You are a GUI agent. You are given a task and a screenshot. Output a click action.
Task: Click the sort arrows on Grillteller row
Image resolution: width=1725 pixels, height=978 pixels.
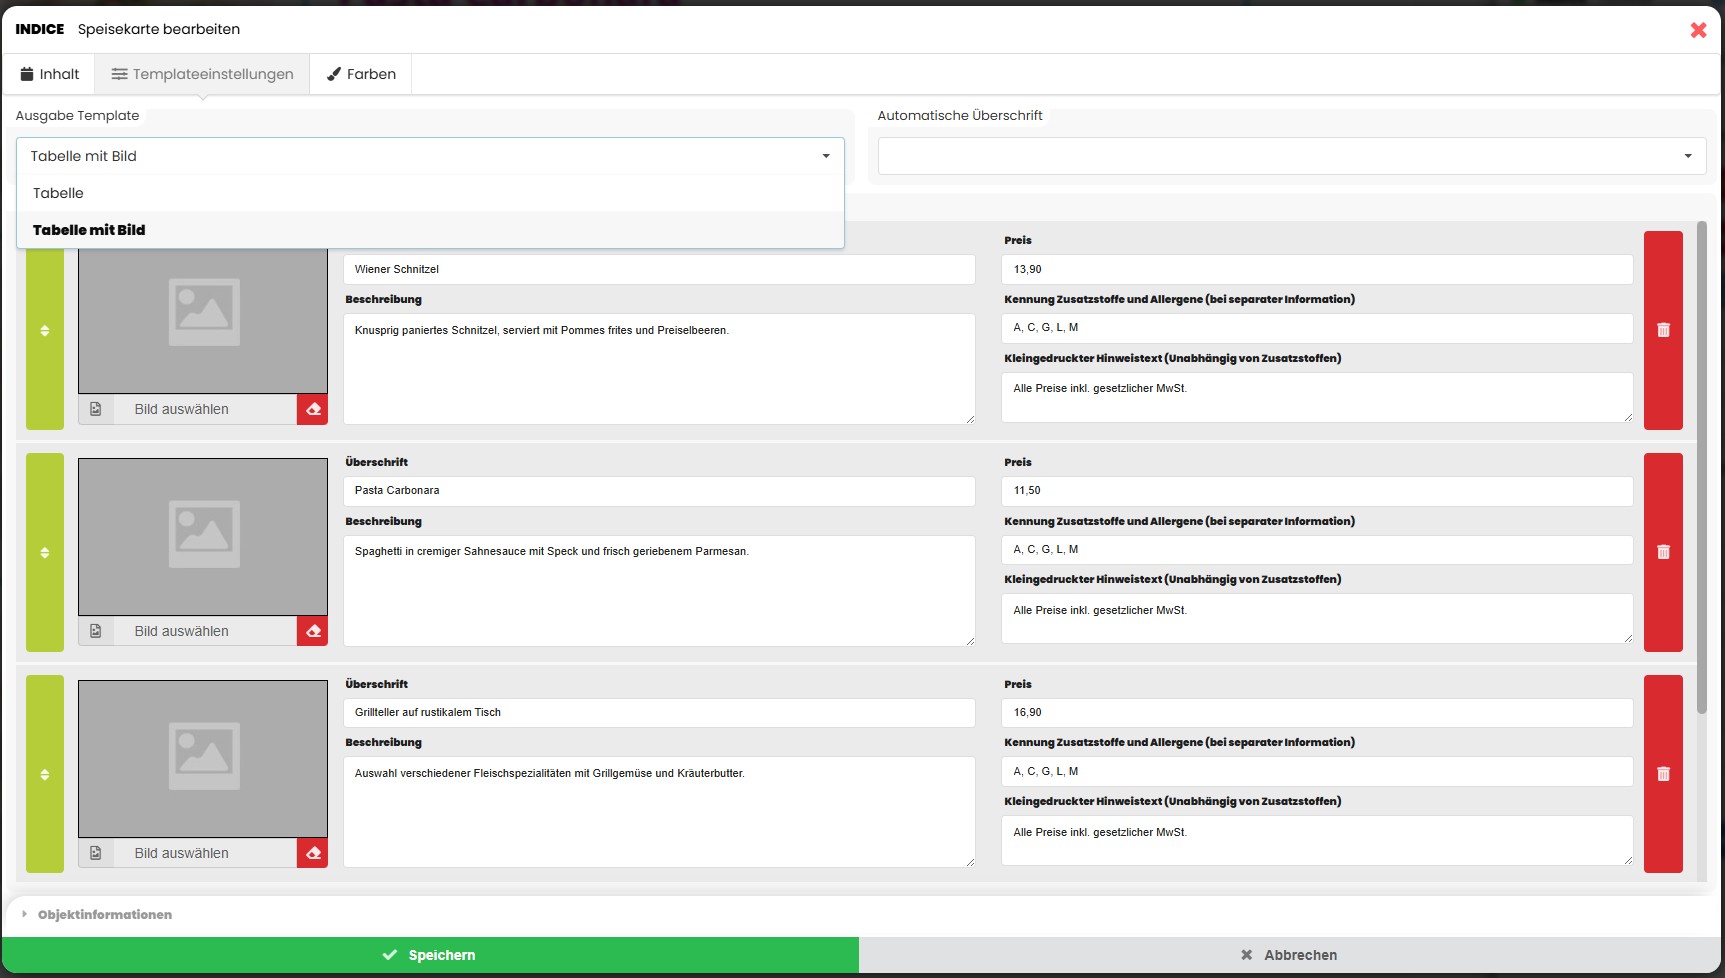45,775
